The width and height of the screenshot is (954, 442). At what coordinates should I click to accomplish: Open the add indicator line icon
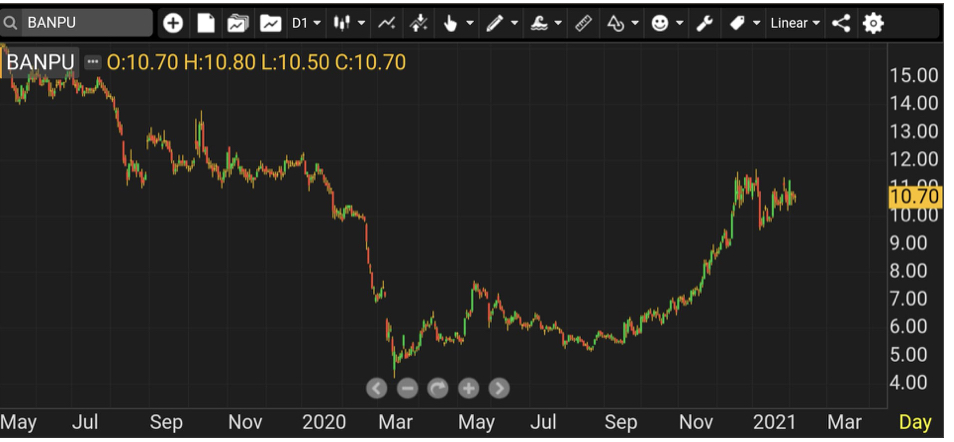(x=386, y=23)
